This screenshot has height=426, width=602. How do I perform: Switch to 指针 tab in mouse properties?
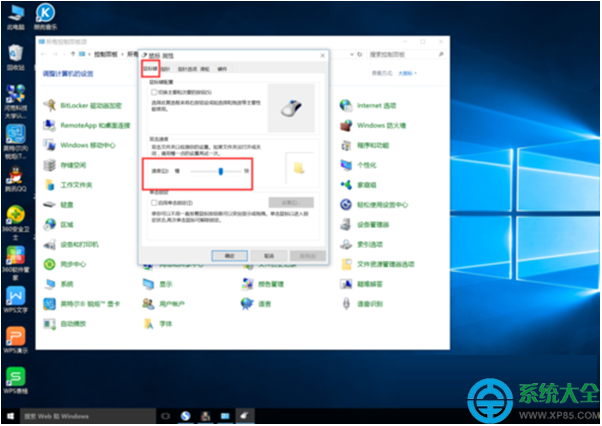(165, 69)
